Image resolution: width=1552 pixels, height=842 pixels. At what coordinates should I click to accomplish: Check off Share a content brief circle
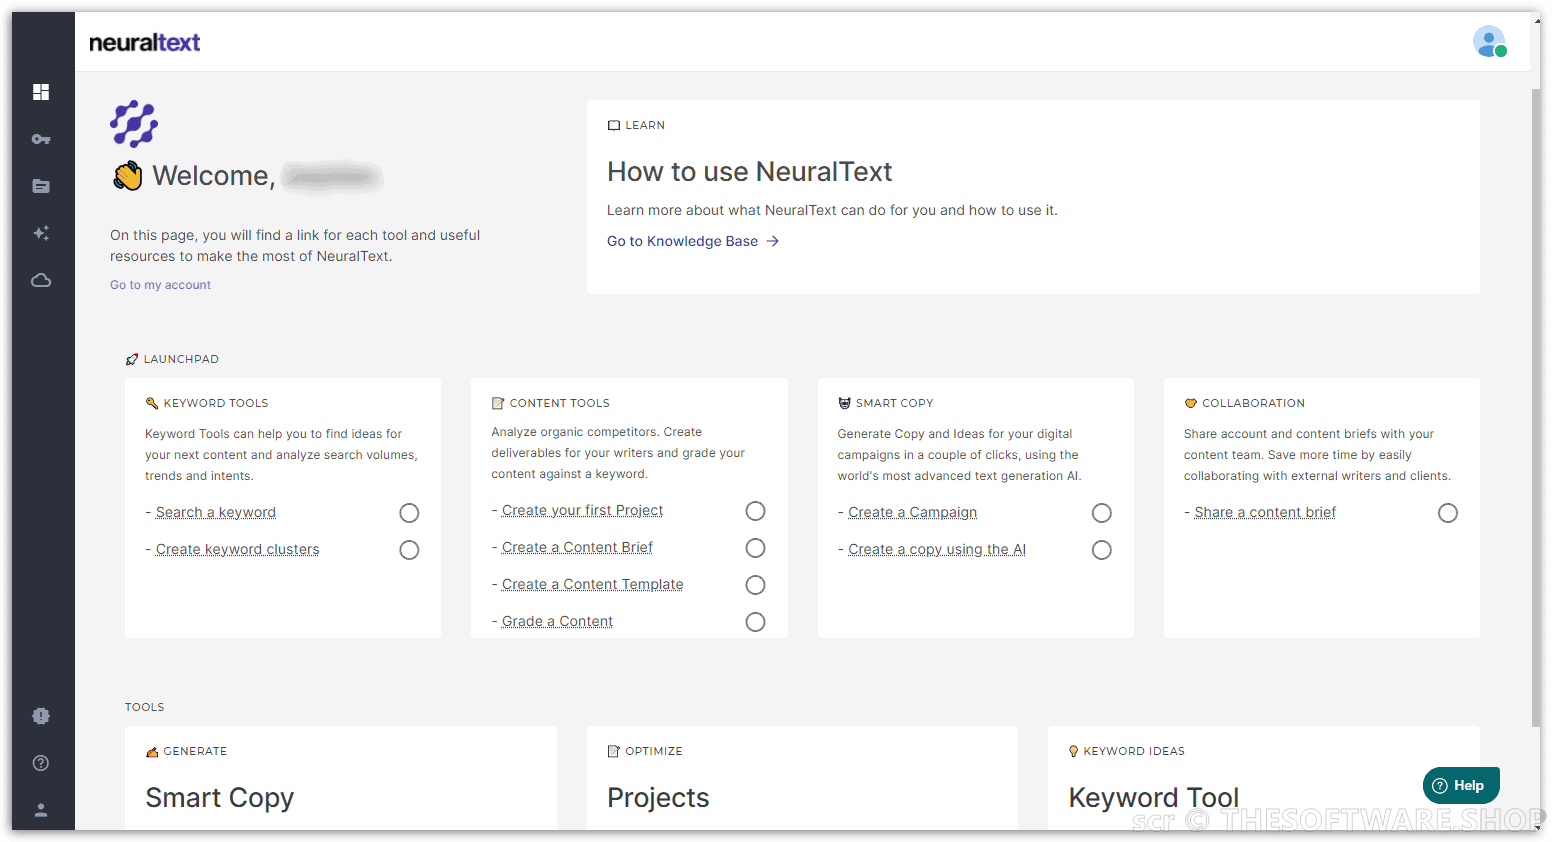click(x=1448, y=513)
